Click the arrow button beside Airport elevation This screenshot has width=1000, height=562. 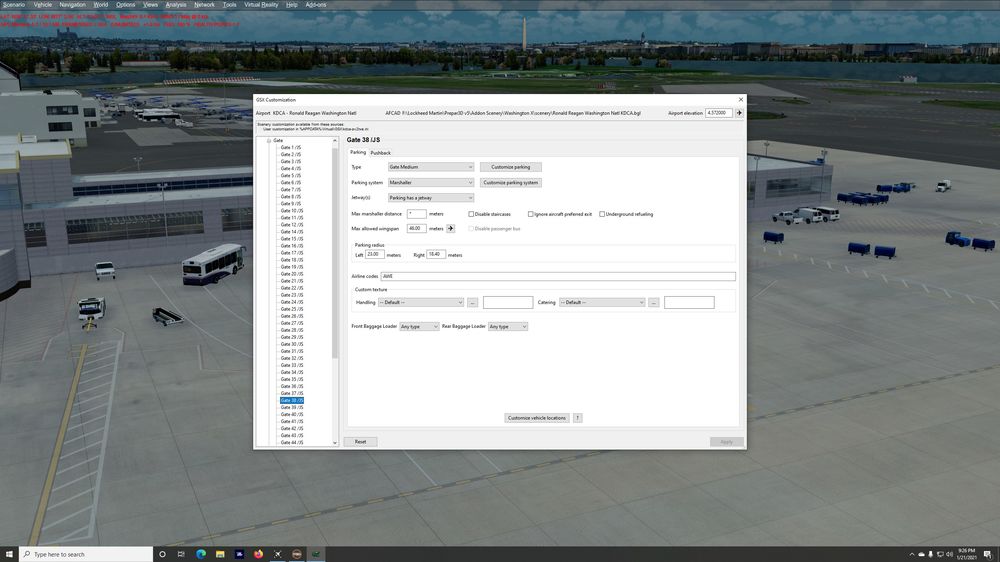click(x=739, y=113)
